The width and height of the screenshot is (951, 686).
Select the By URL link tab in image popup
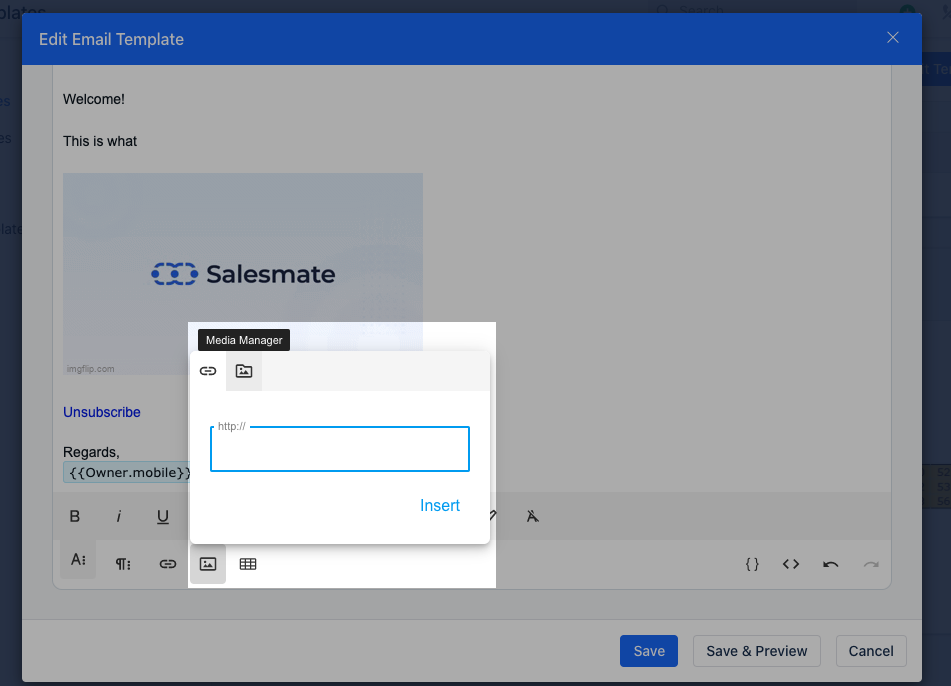pos(208,371)
